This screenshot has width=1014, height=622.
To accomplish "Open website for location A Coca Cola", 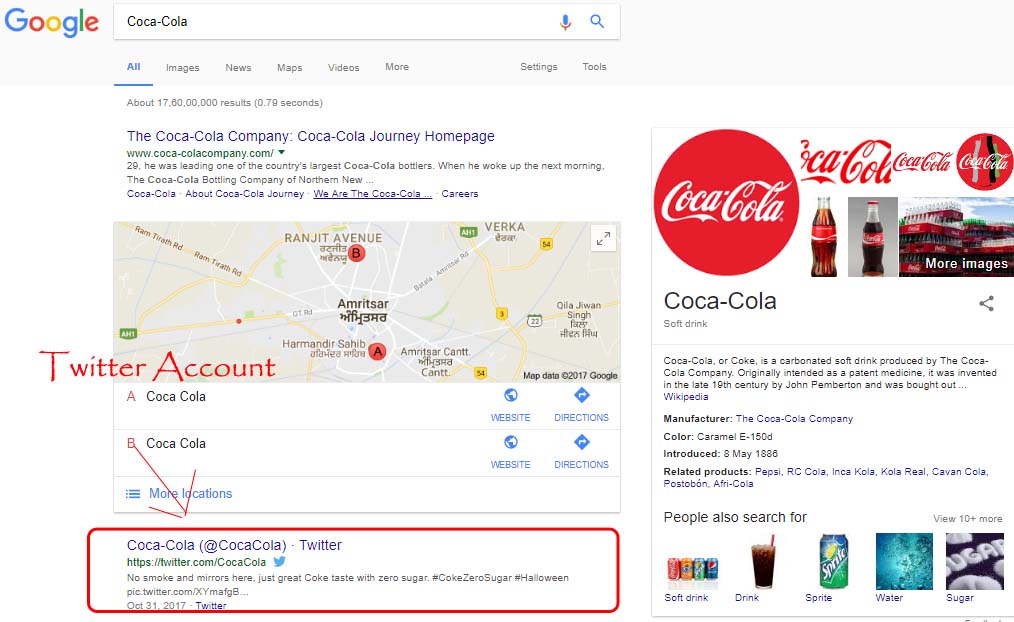I will 511,403.
